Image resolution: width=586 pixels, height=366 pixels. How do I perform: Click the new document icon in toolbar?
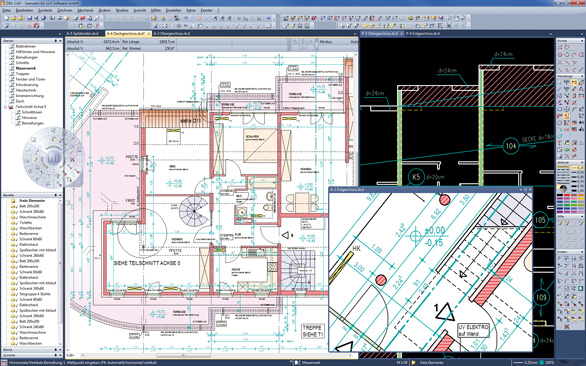click(6, 18)
